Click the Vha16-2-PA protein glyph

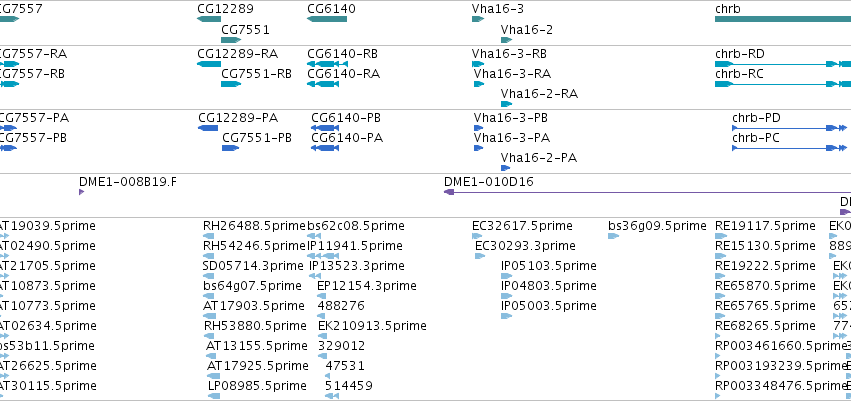coord(506,168)
